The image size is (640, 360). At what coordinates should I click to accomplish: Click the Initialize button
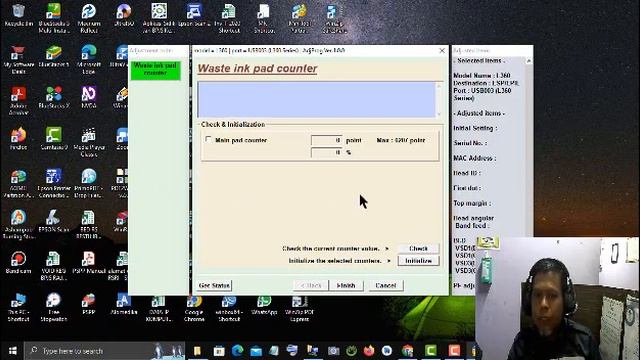coord(418,260)
